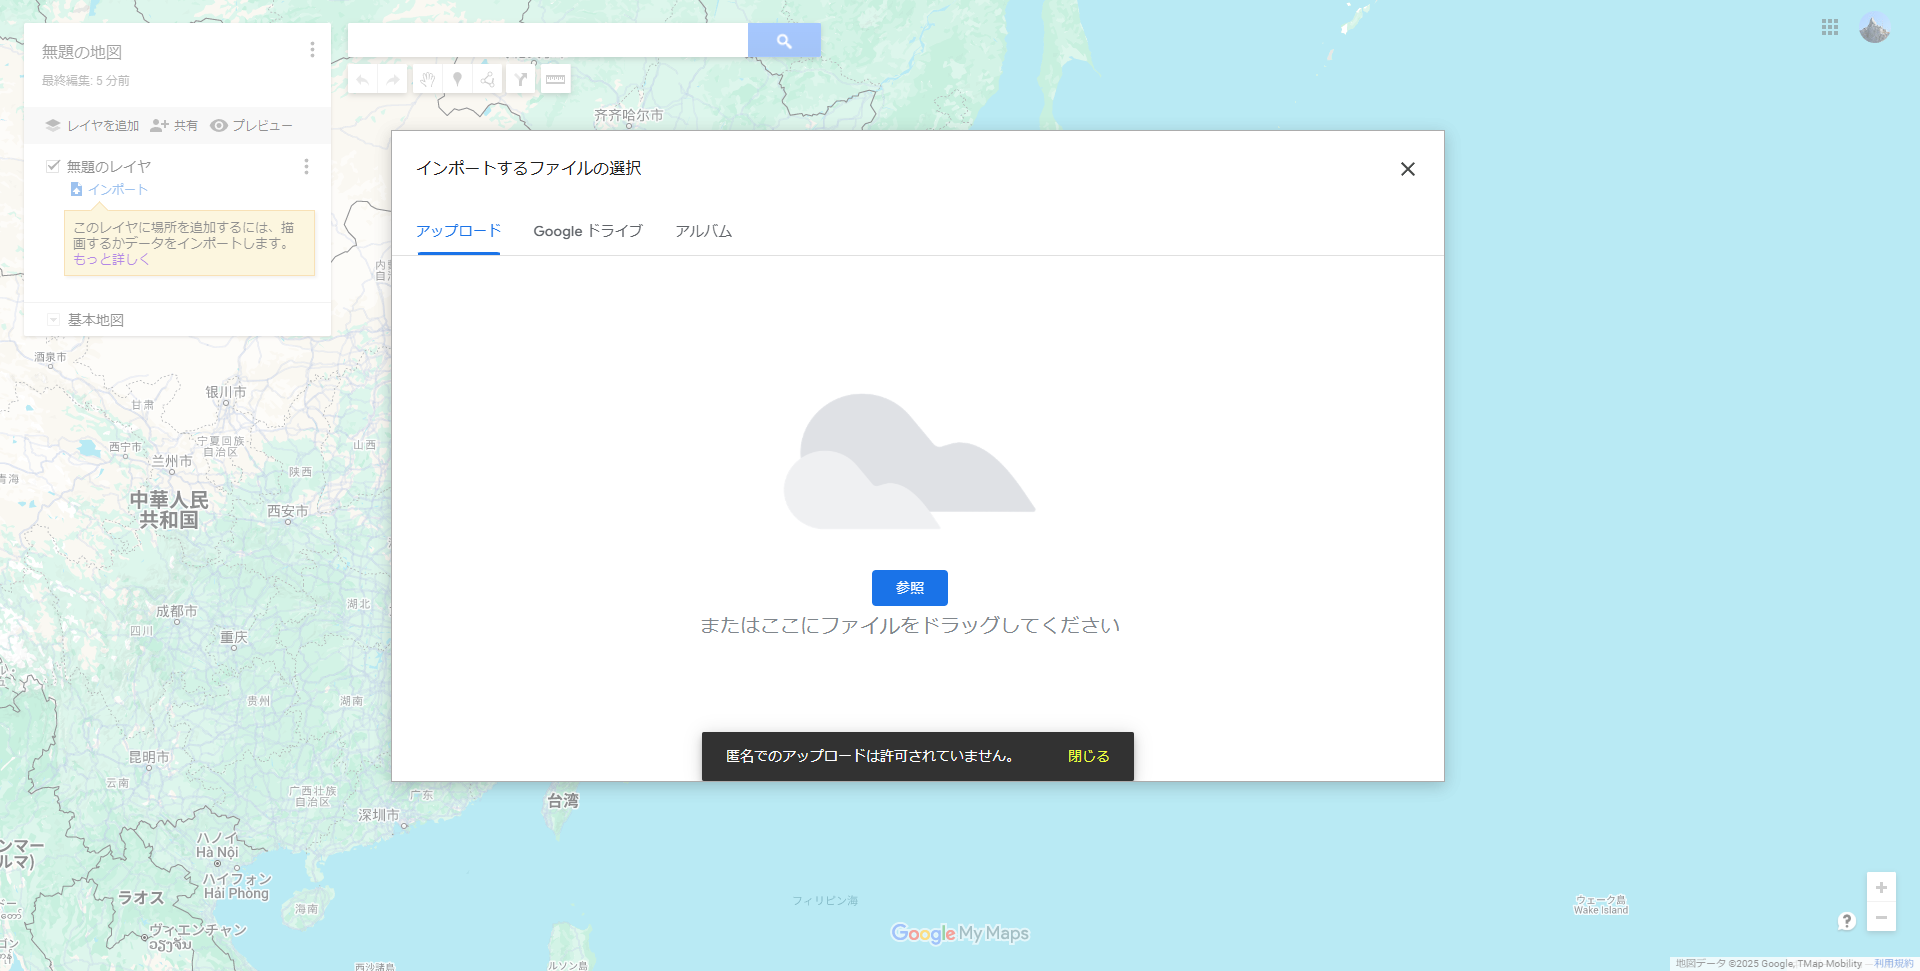Open the map help question mark
Screen dimensions: 1920x971
[x=1846, y=921]
